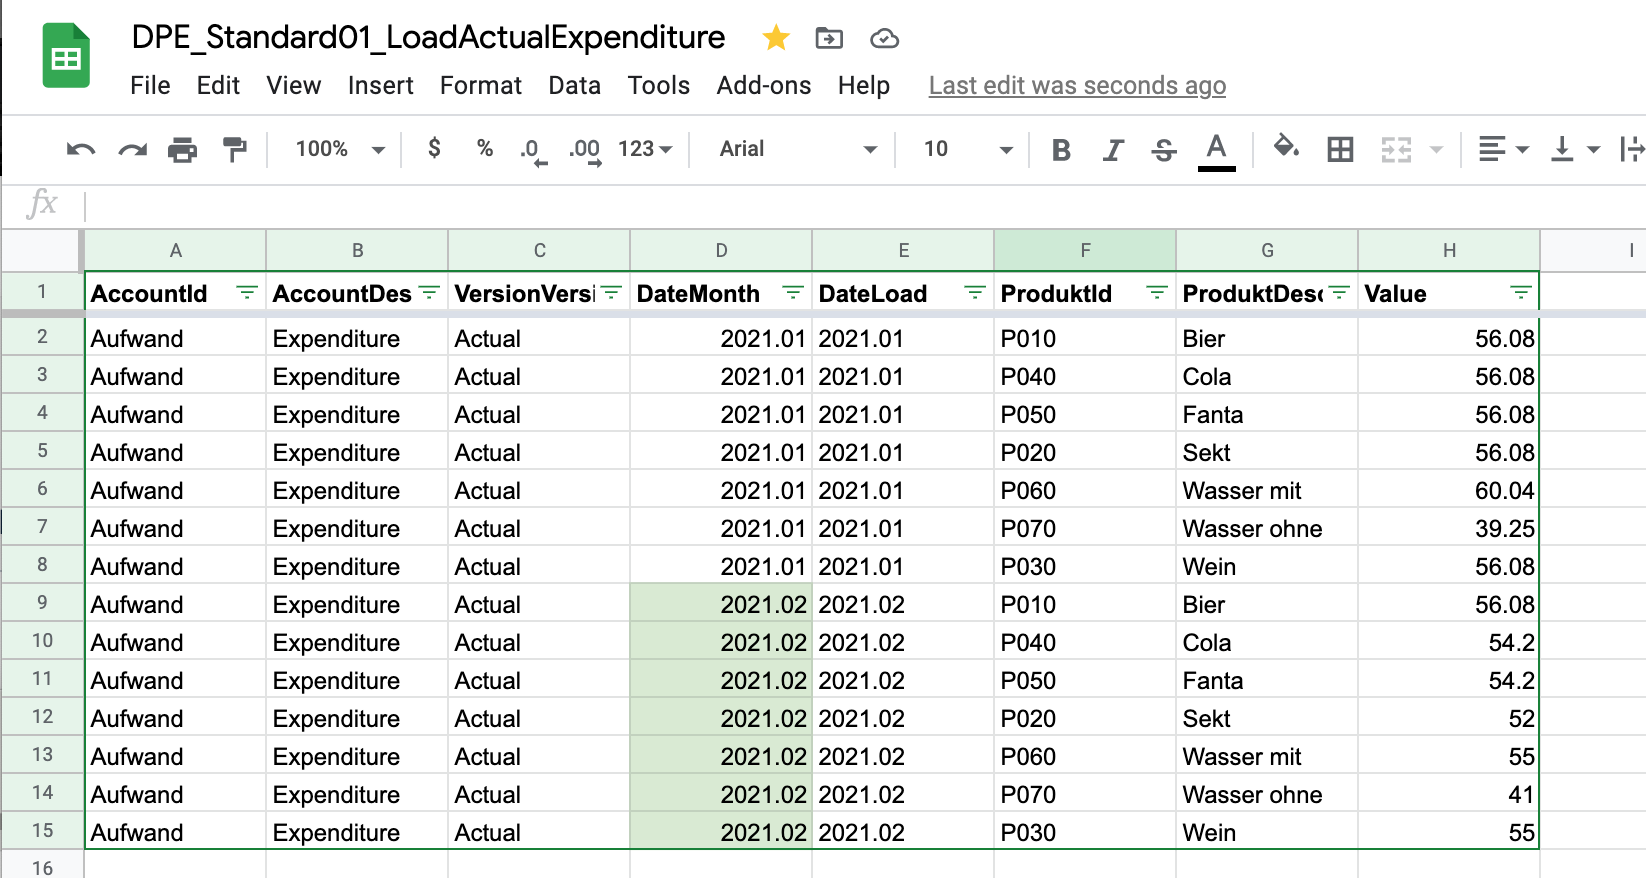Screen dimensions: 1646x878
Task: Select column A header
Action: pyautogui.click(x=175, y=250)
